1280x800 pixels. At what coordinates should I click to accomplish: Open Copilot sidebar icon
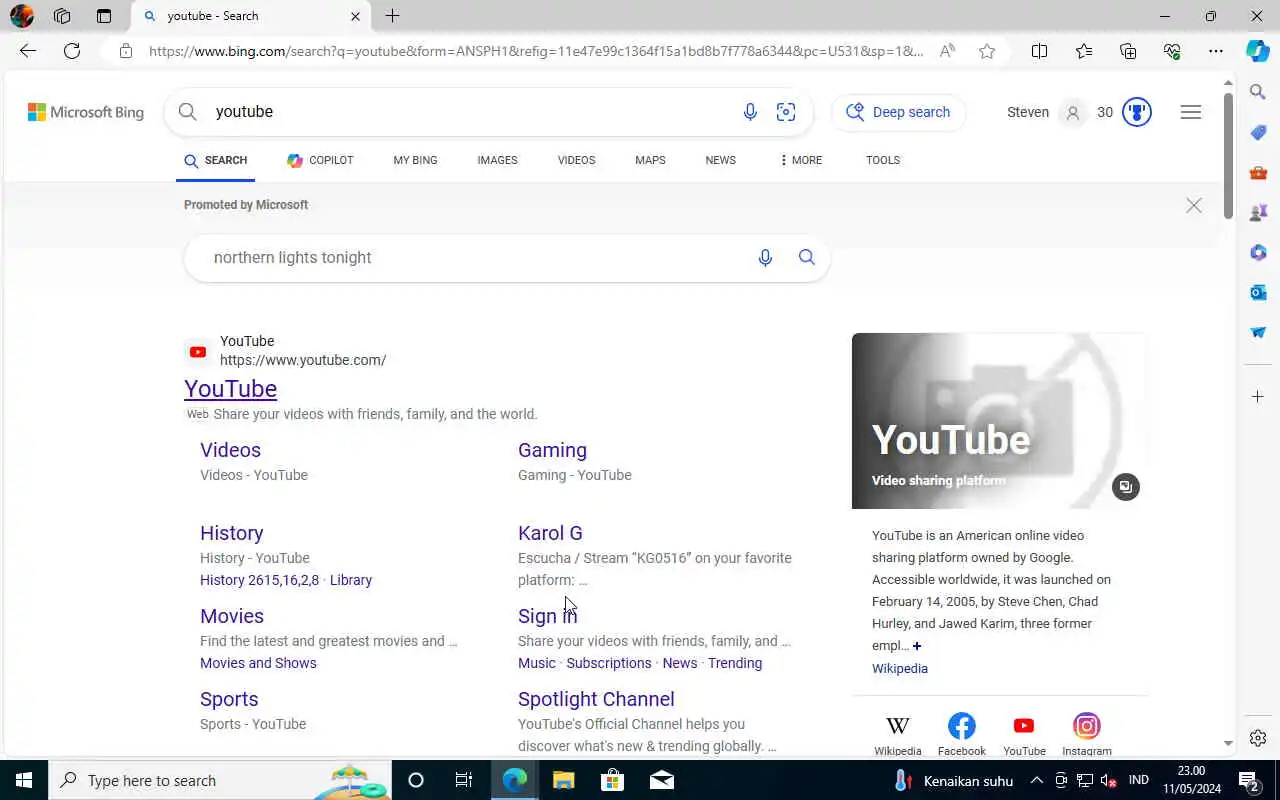coord(1258,51)
